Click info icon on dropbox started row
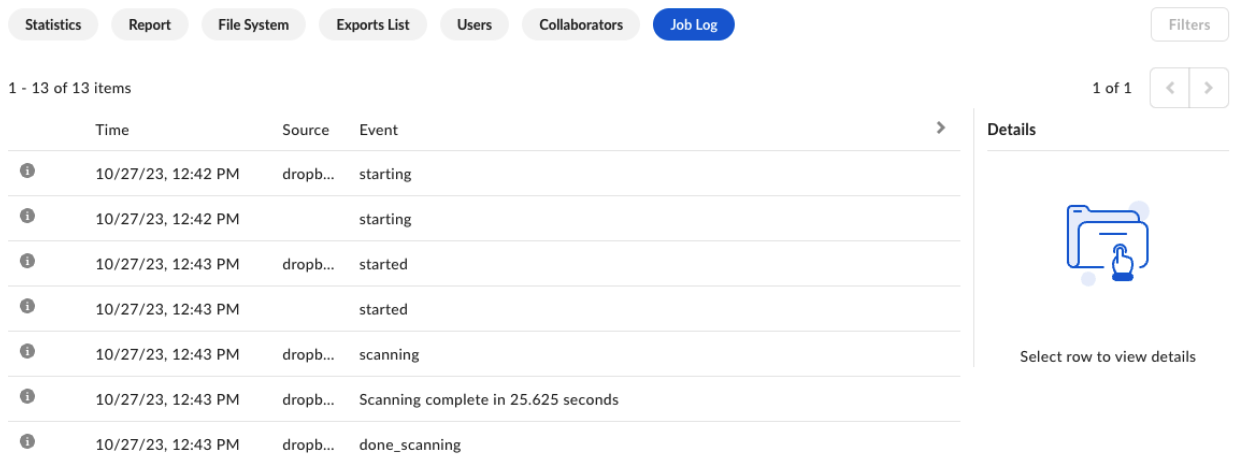The height and width of the screenshot is (468, 1235). [x=28, y=262]
